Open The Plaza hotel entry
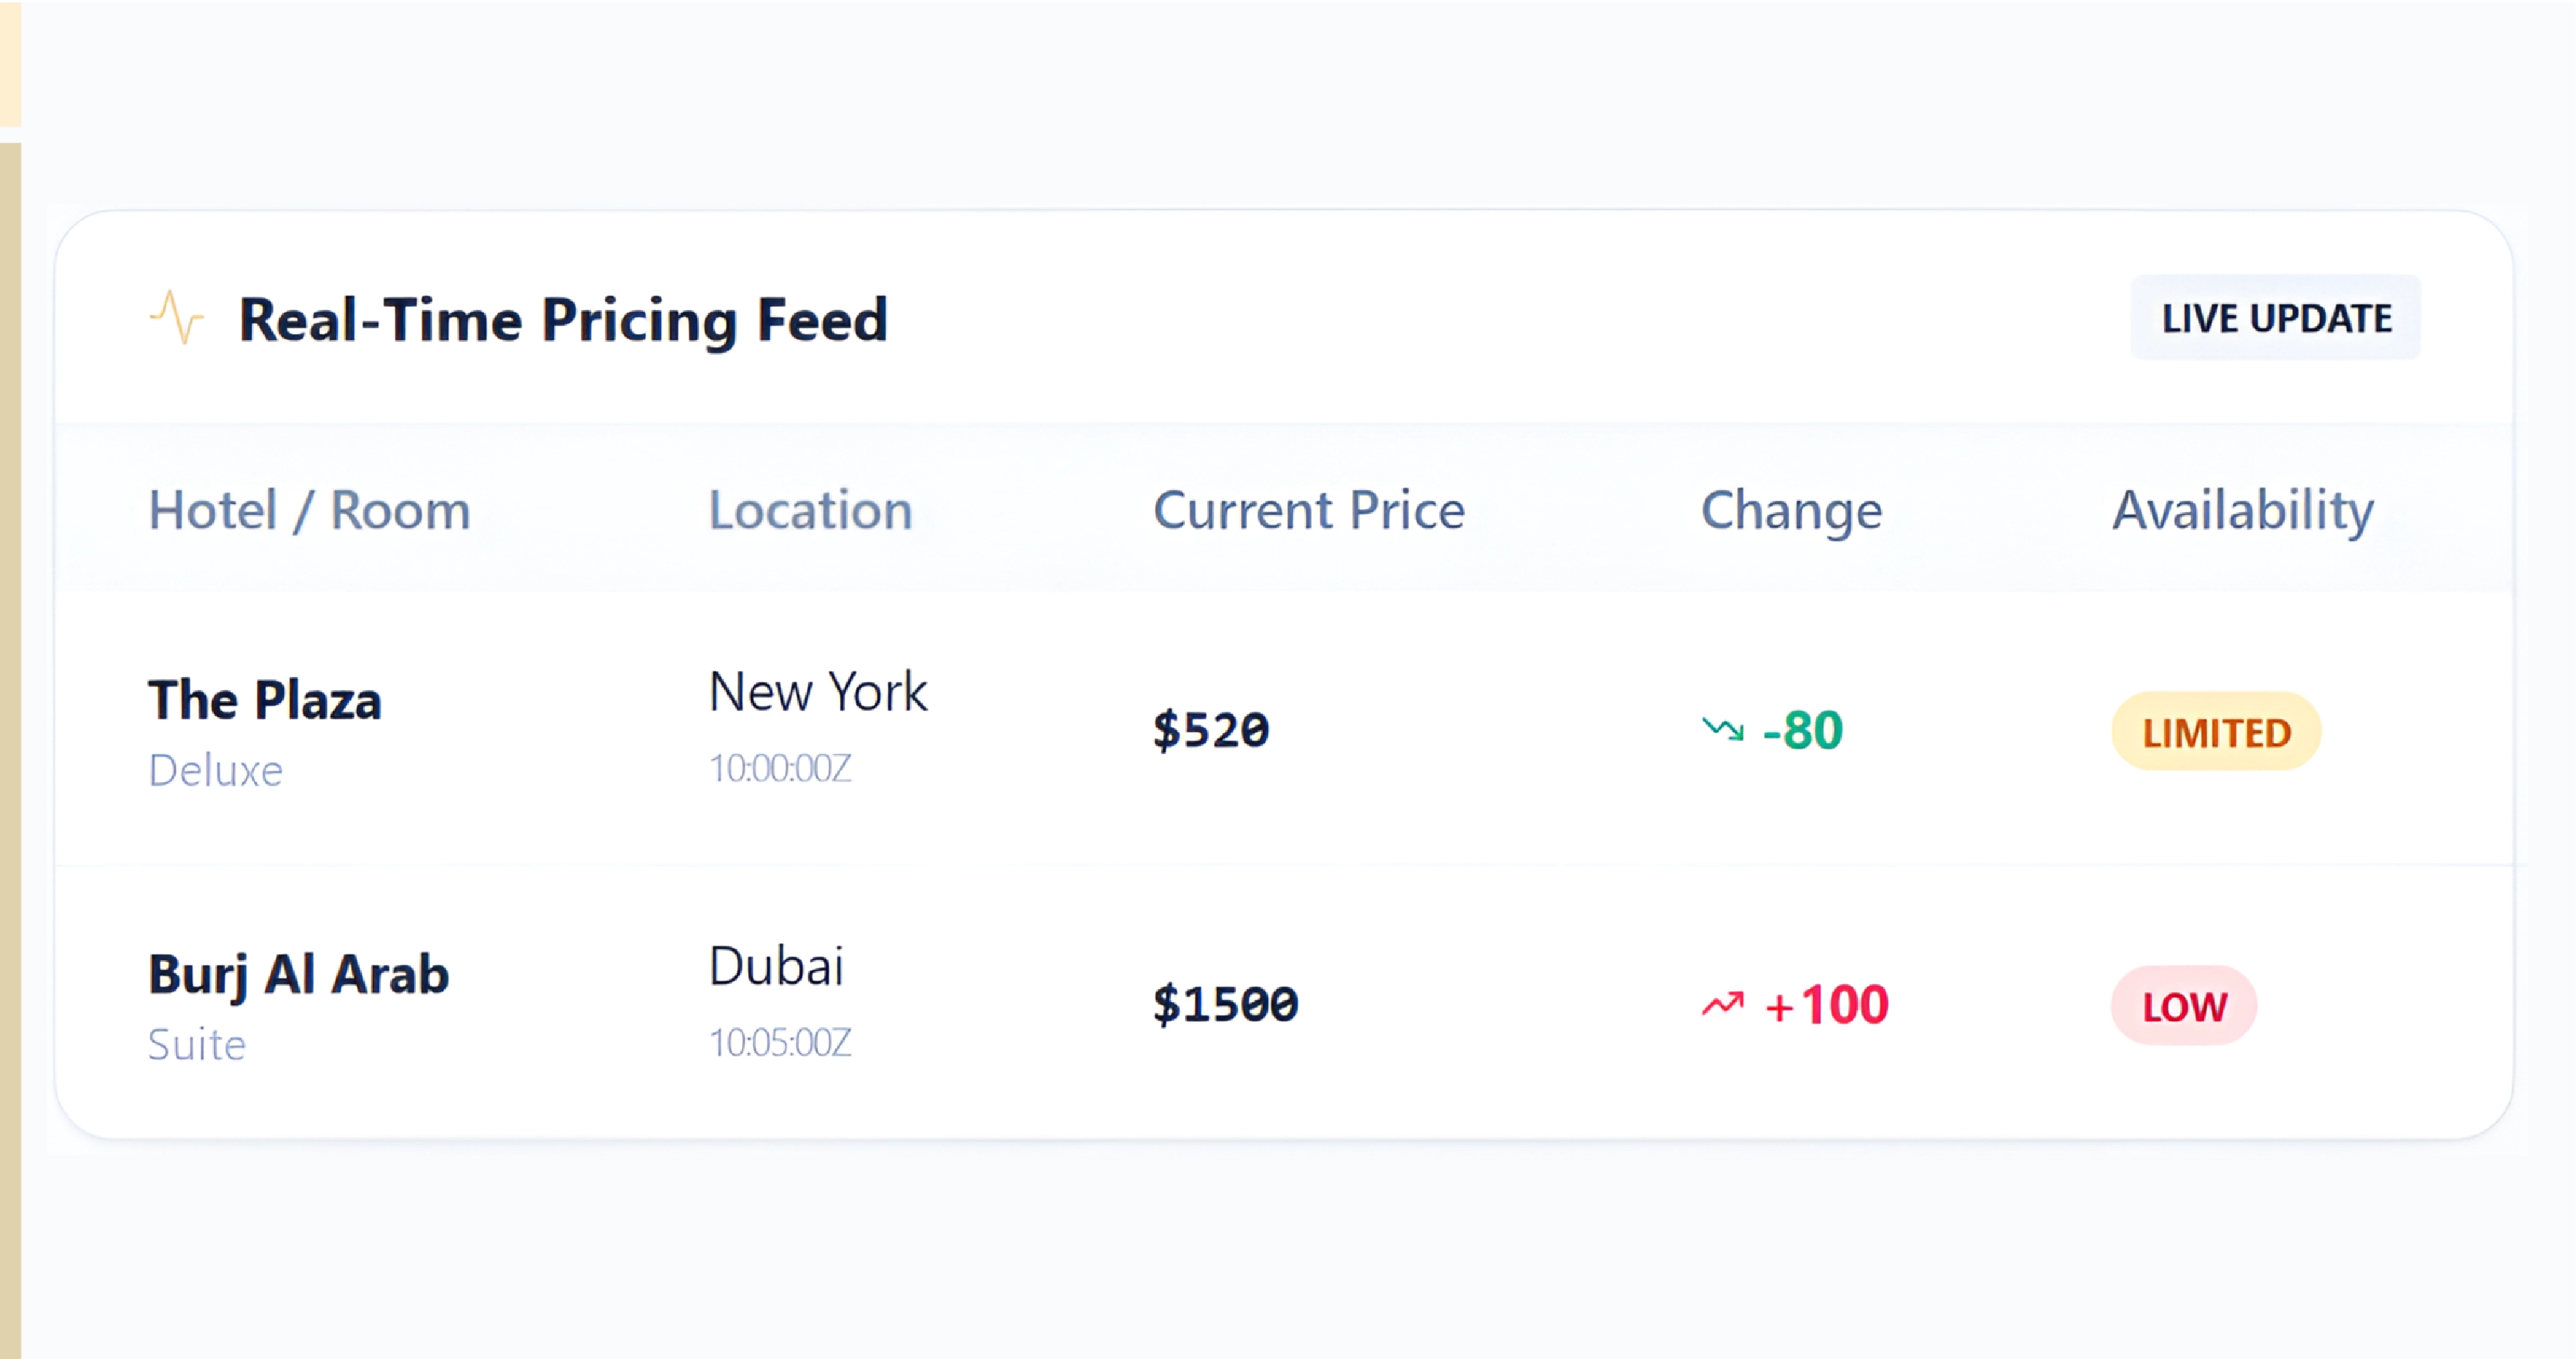This screenshot has height=1359, width=2576. click(x=265, y=699)
